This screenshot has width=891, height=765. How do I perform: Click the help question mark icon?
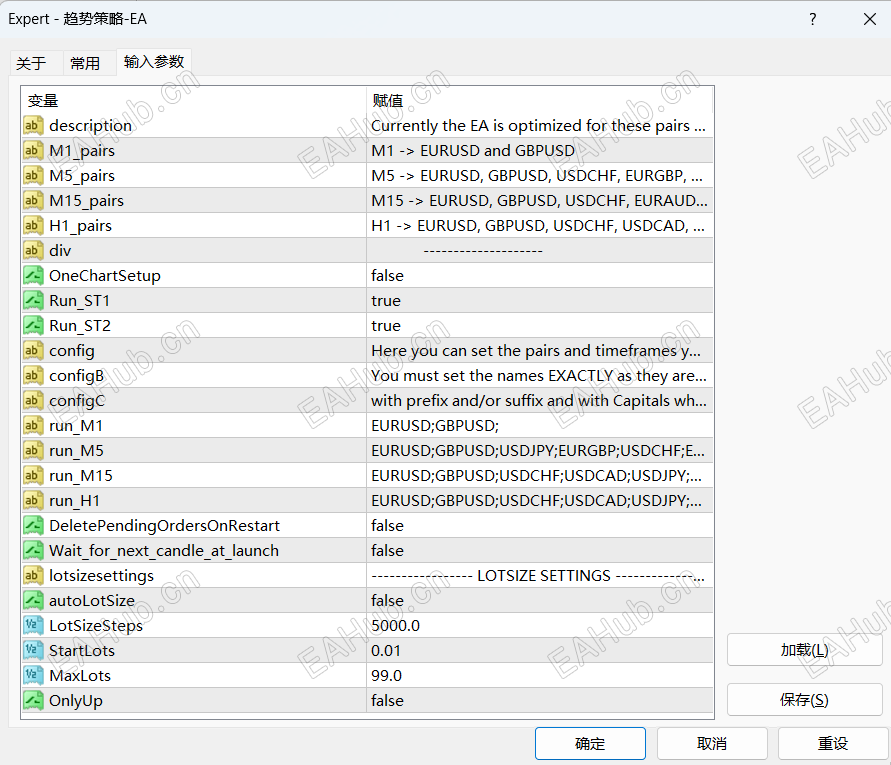pos(812,19)
